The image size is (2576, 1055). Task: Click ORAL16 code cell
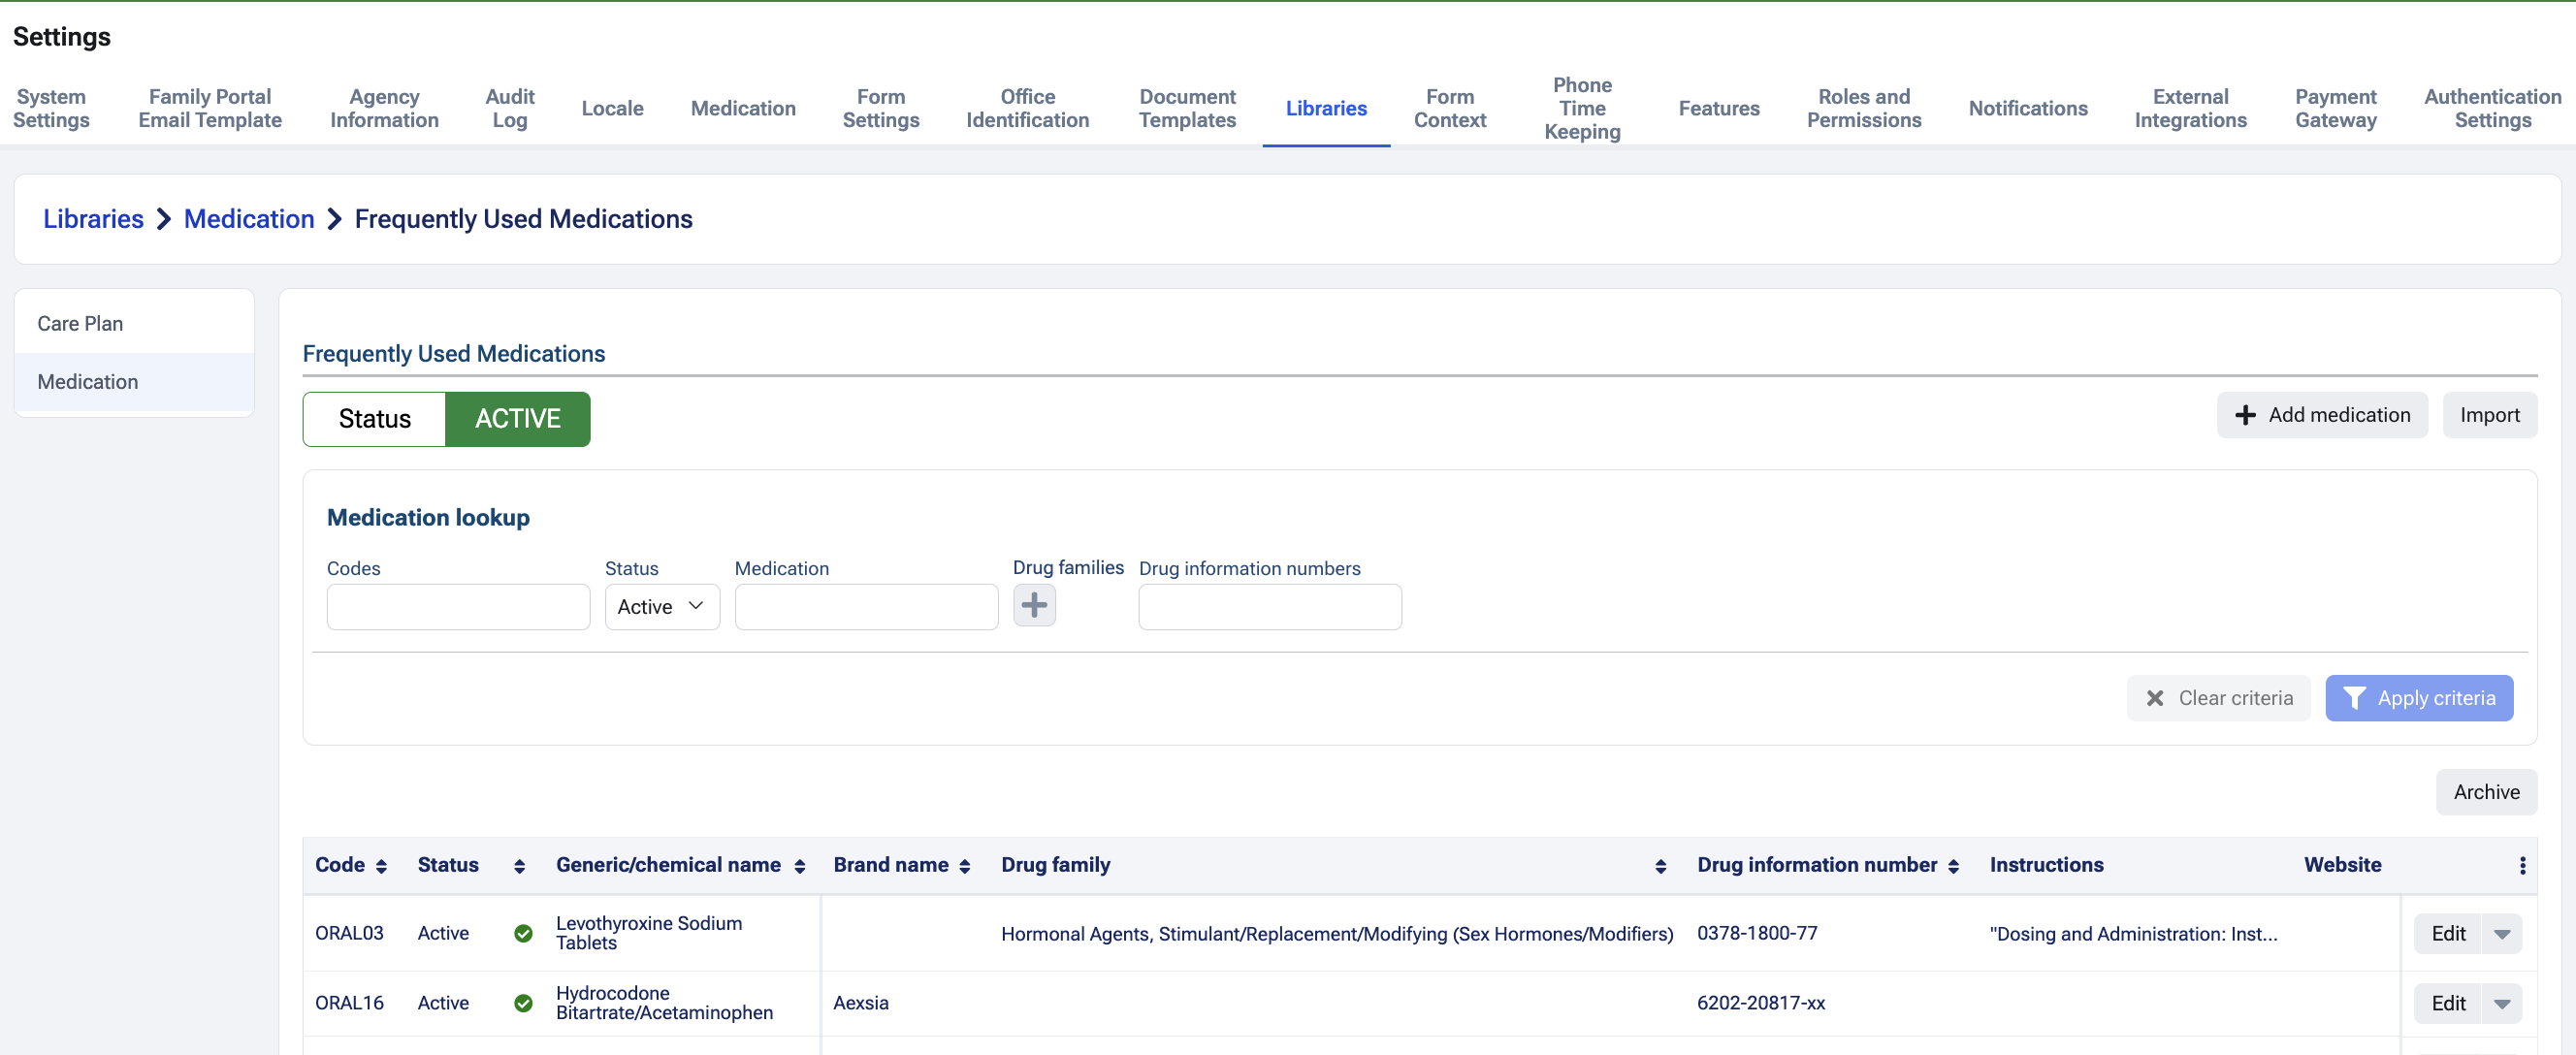(349, 1003)
